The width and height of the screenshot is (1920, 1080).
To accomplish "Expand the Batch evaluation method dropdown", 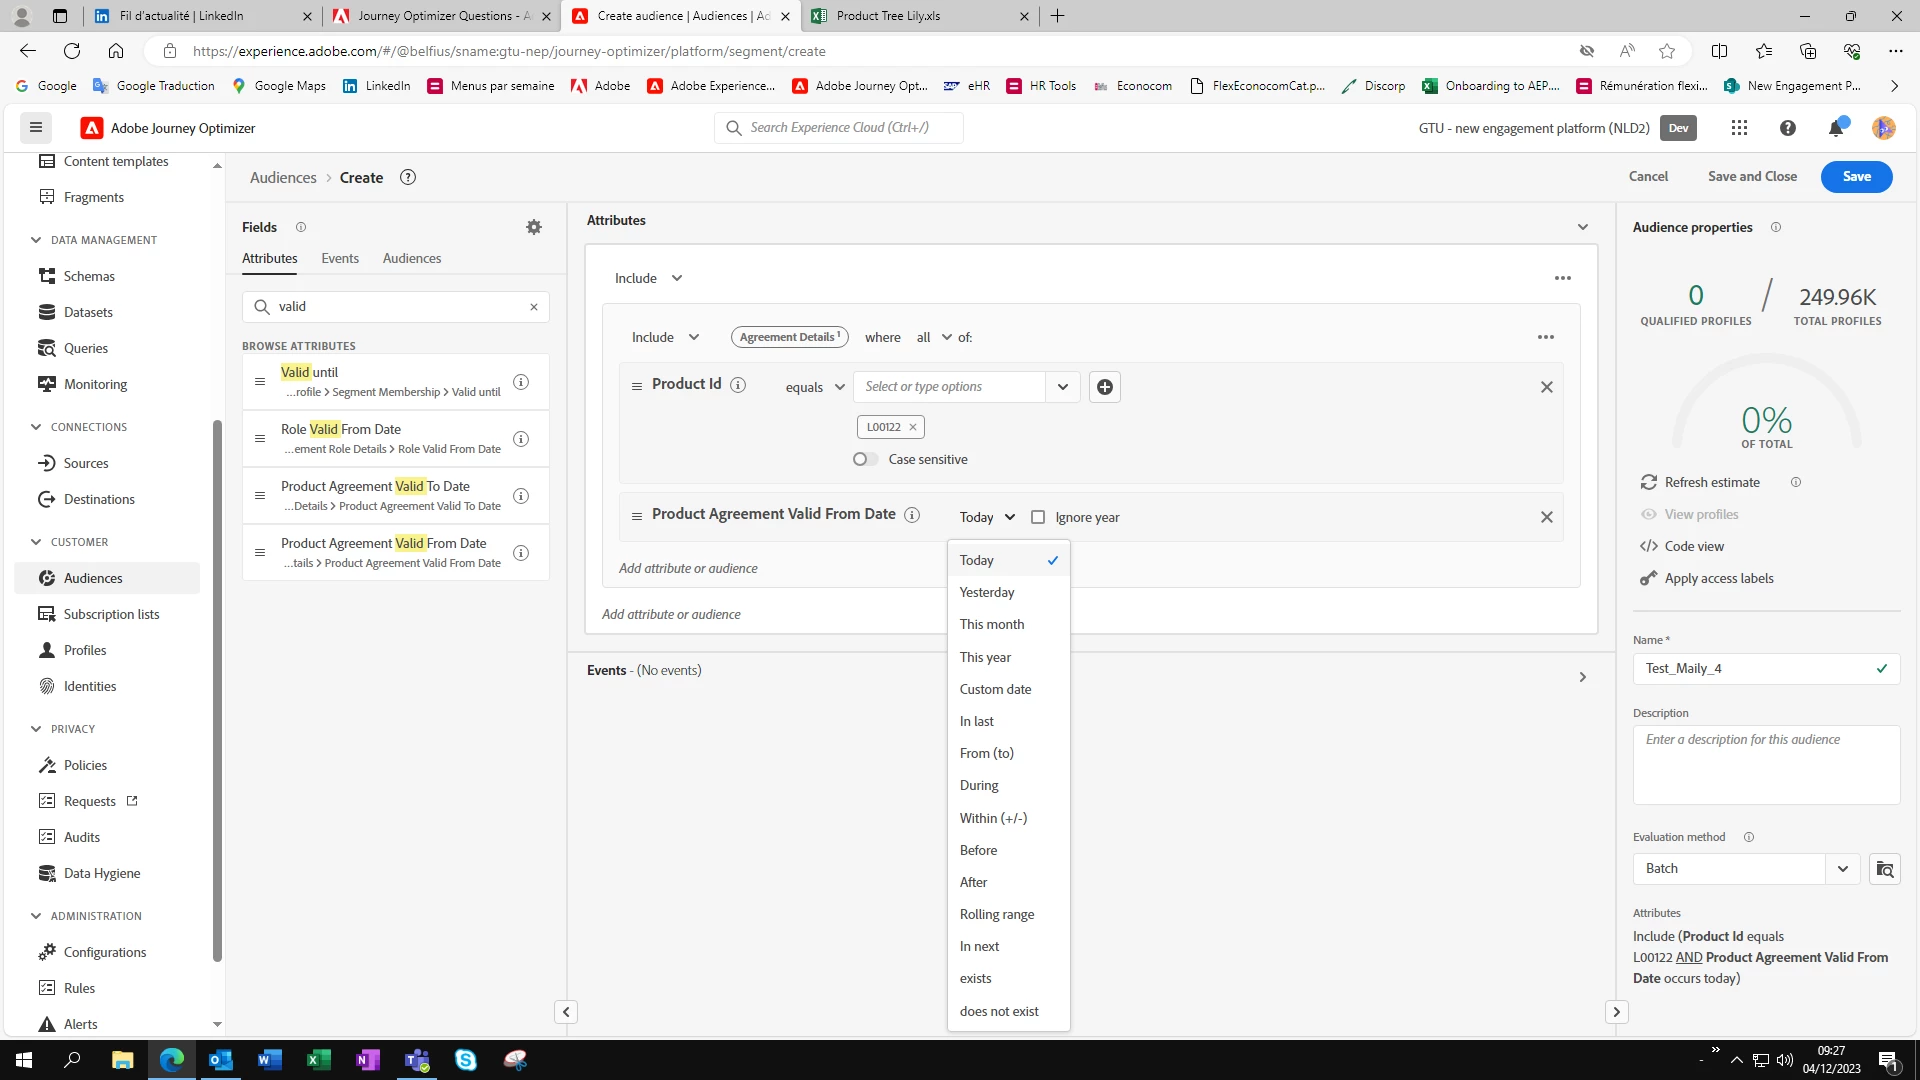I will coord(1842,869).
